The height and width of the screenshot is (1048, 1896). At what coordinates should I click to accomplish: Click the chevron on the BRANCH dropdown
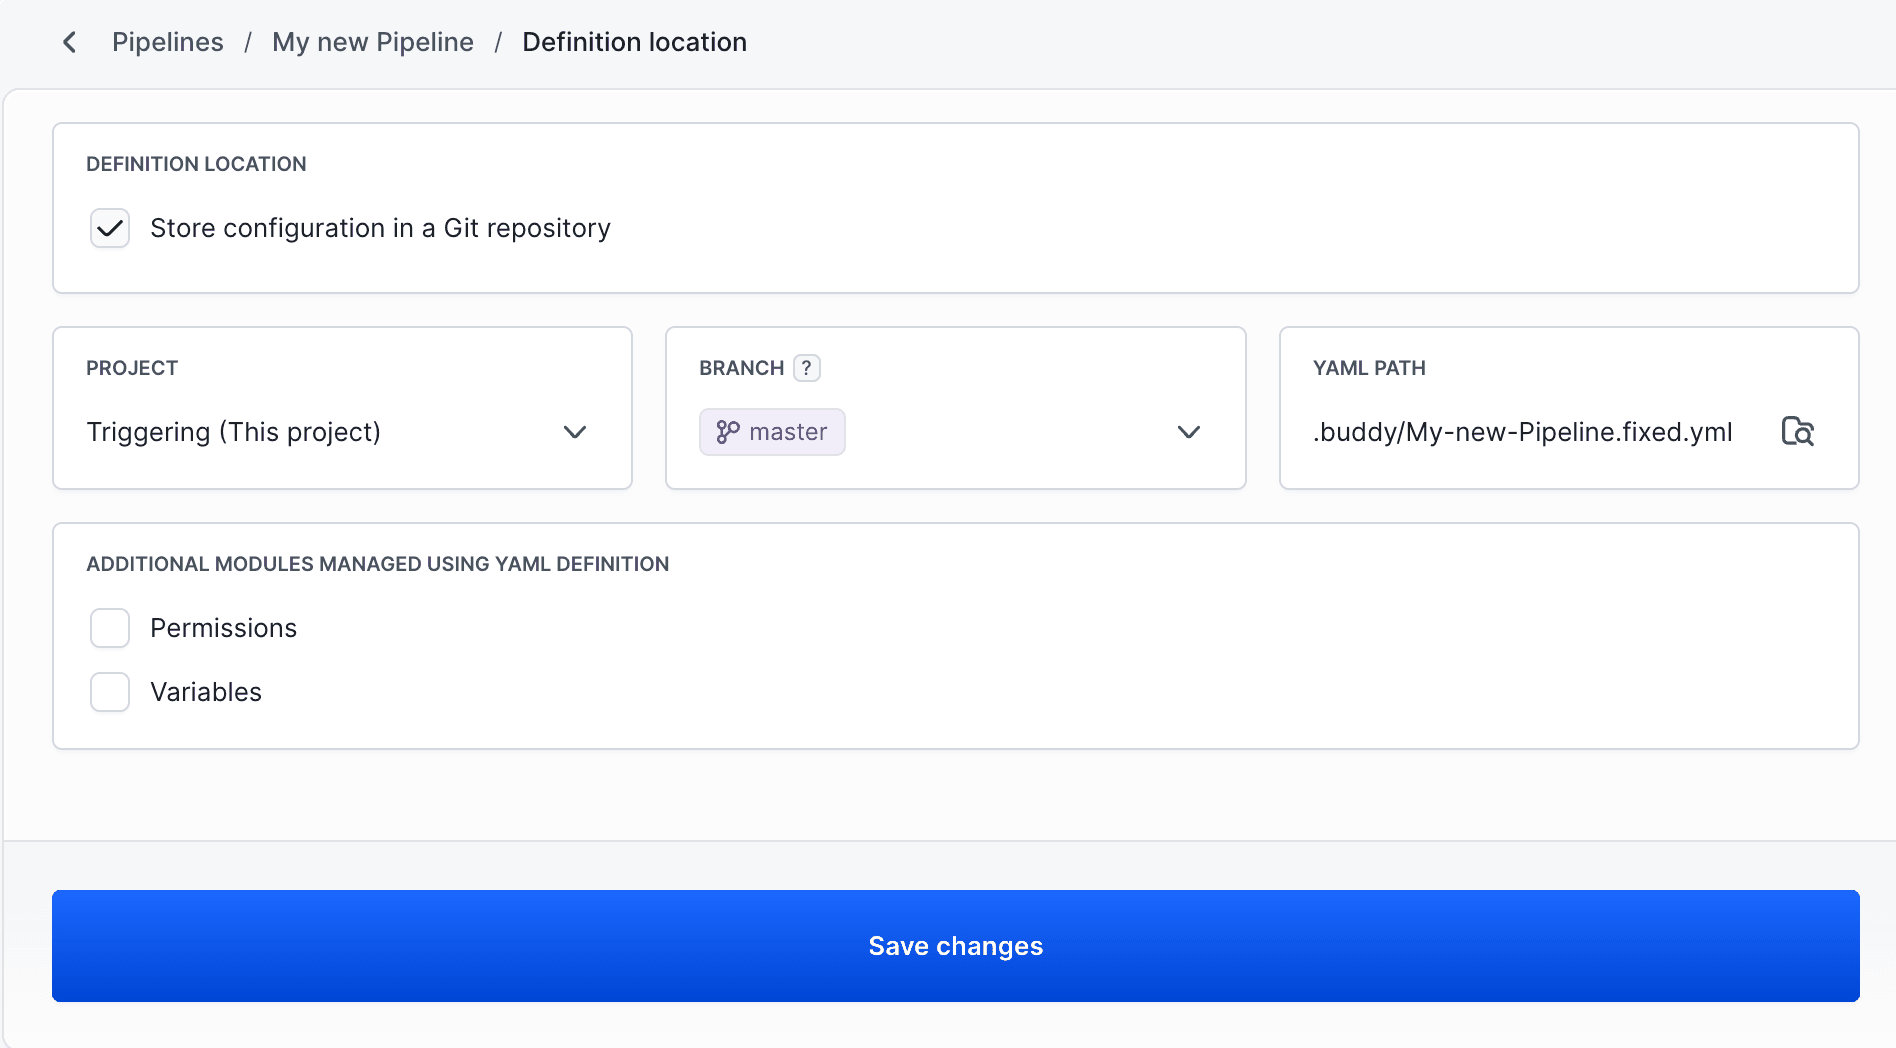coord(1188,433)
